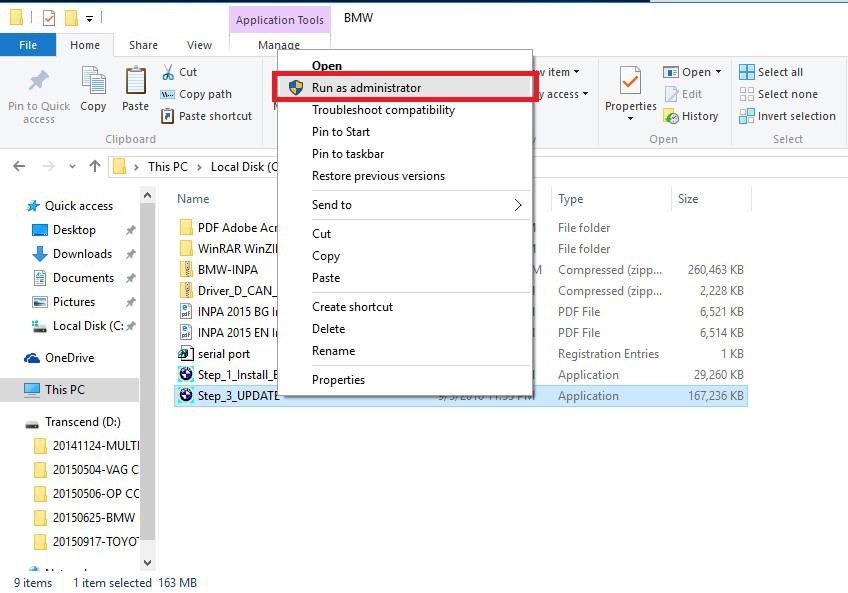Click the Paste clipboard icon in ribbon
This screenshot has height=593, width=848.
135,81
